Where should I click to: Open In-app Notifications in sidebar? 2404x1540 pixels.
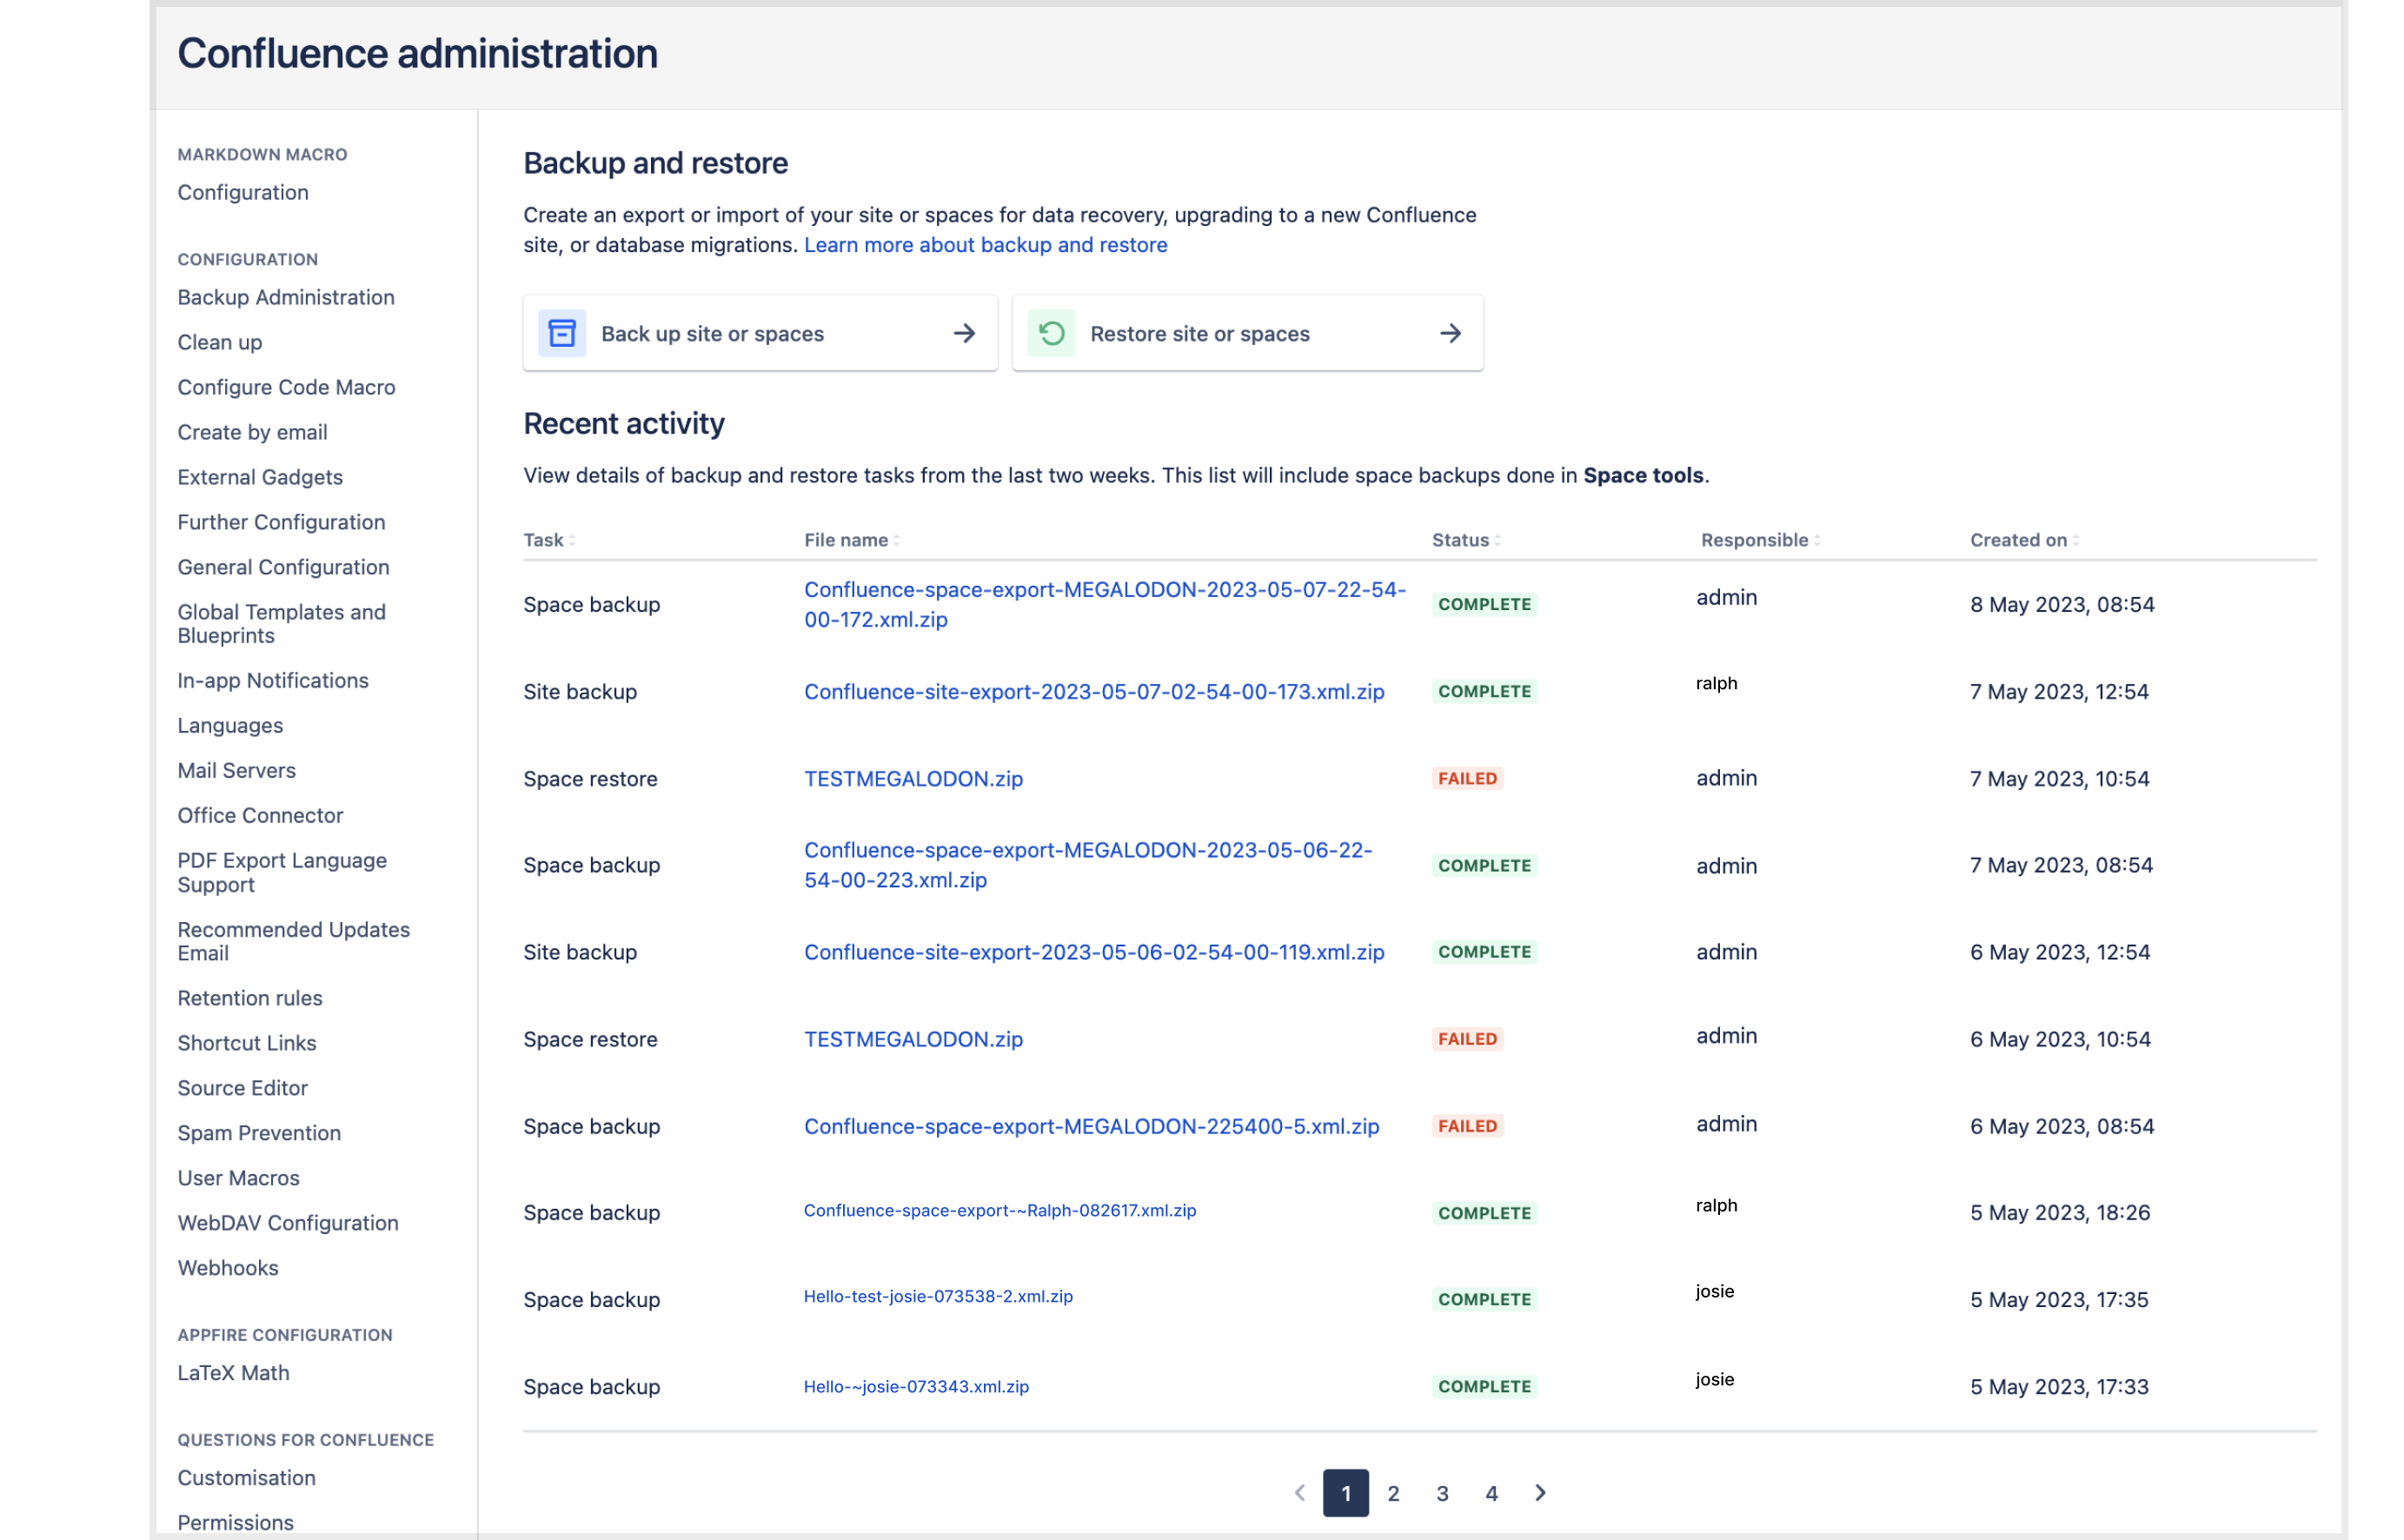pos(273,680)
